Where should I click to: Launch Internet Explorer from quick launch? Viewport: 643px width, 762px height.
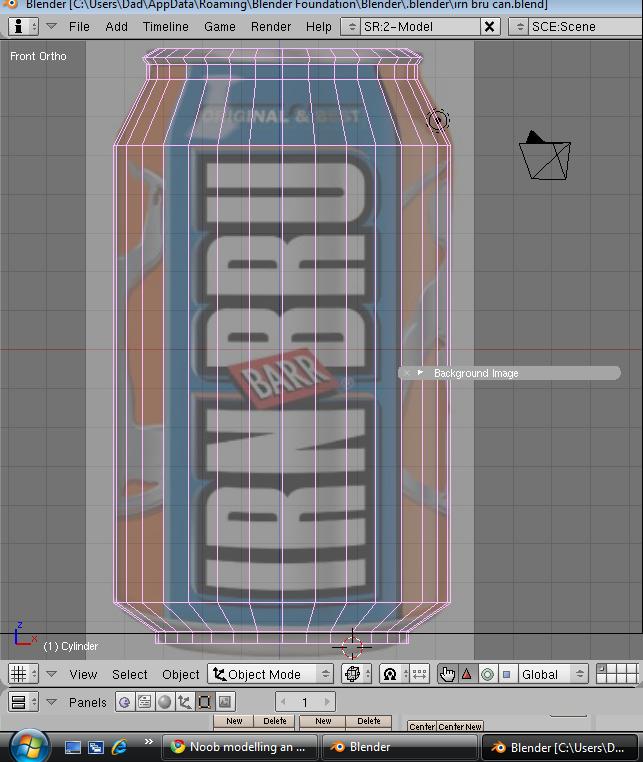[x=119, y=747]
